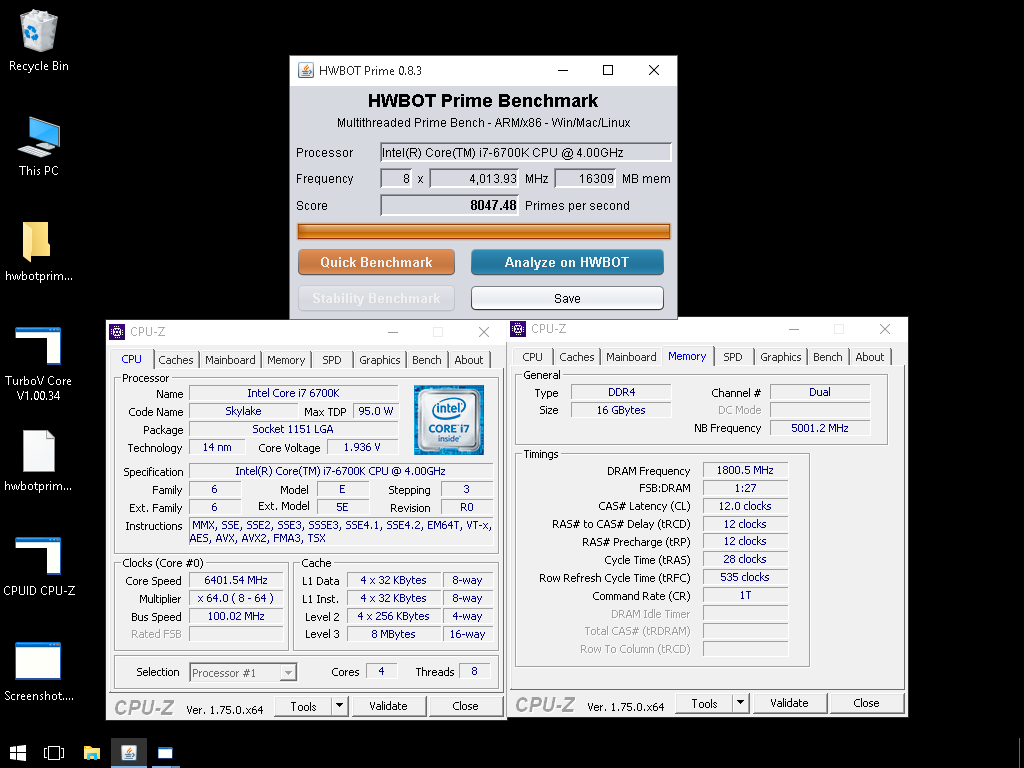Switch to About tab in right CPU-Z
1024x768 pixels.
tap(870, 357)
